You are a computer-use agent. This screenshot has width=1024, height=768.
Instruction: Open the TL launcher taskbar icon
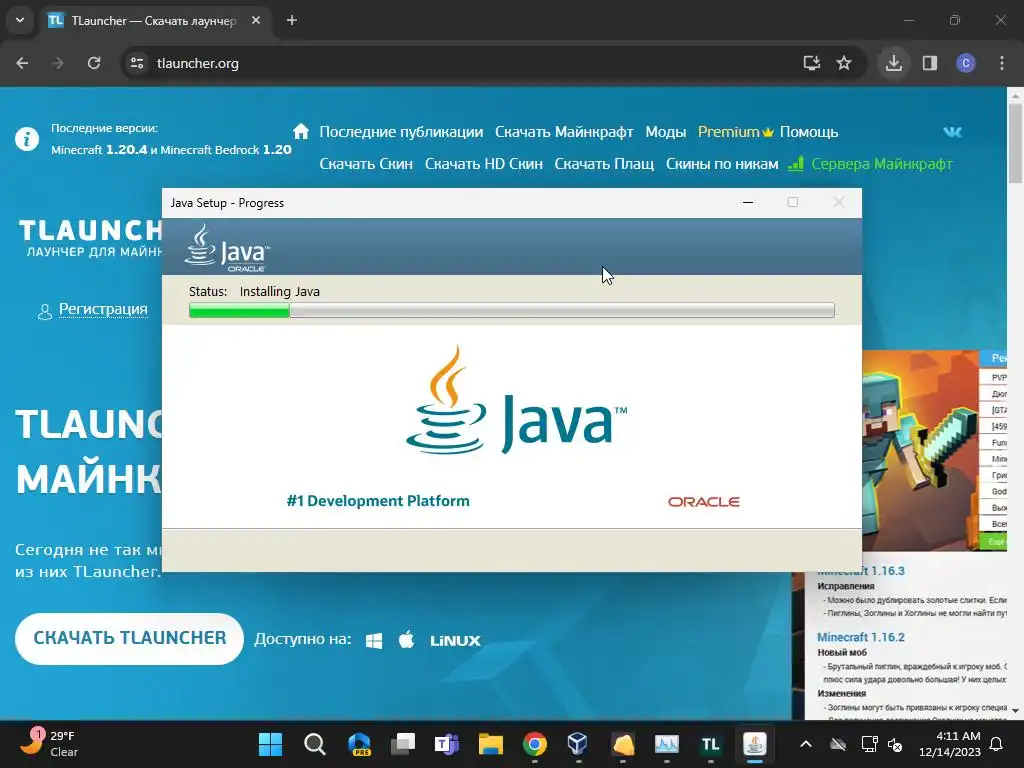[711, 744]
